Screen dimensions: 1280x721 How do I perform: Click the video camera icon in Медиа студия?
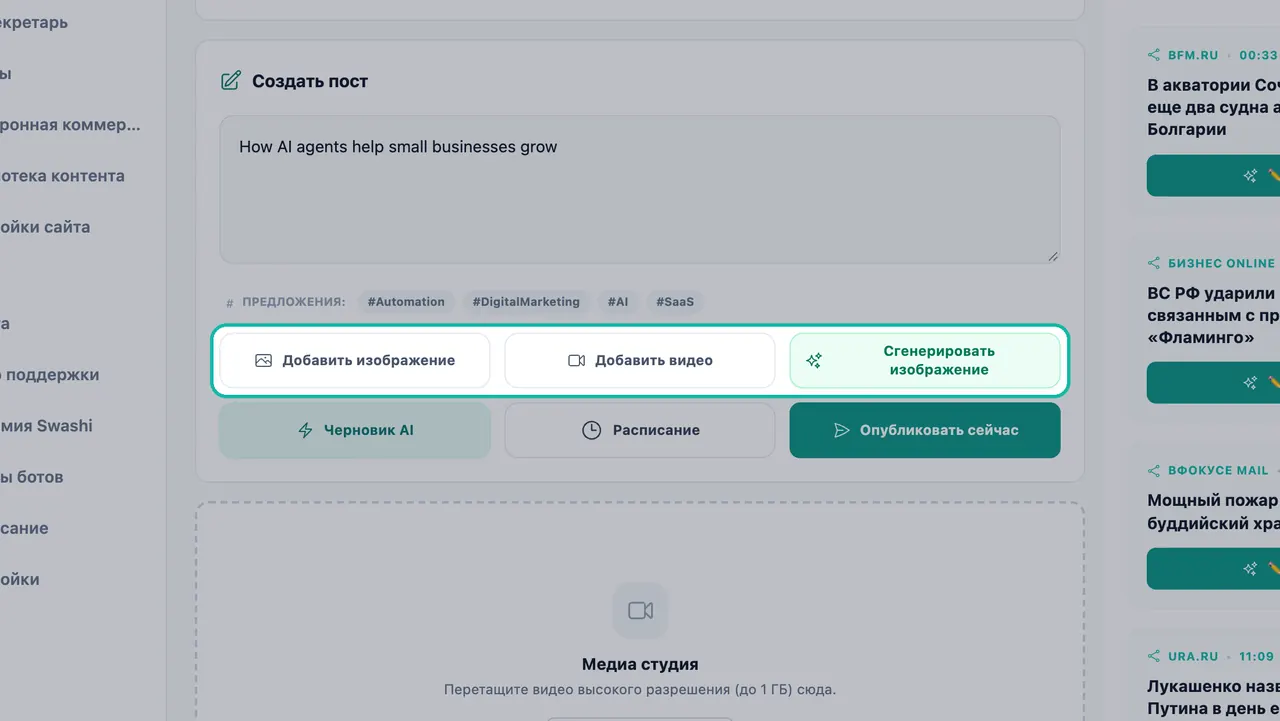[x=640, y=610]
